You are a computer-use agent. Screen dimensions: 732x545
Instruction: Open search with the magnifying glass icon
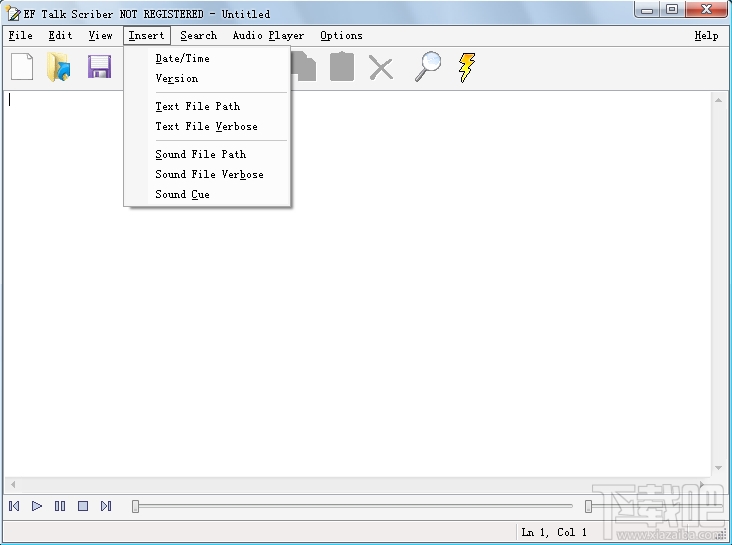coord(428,67)
